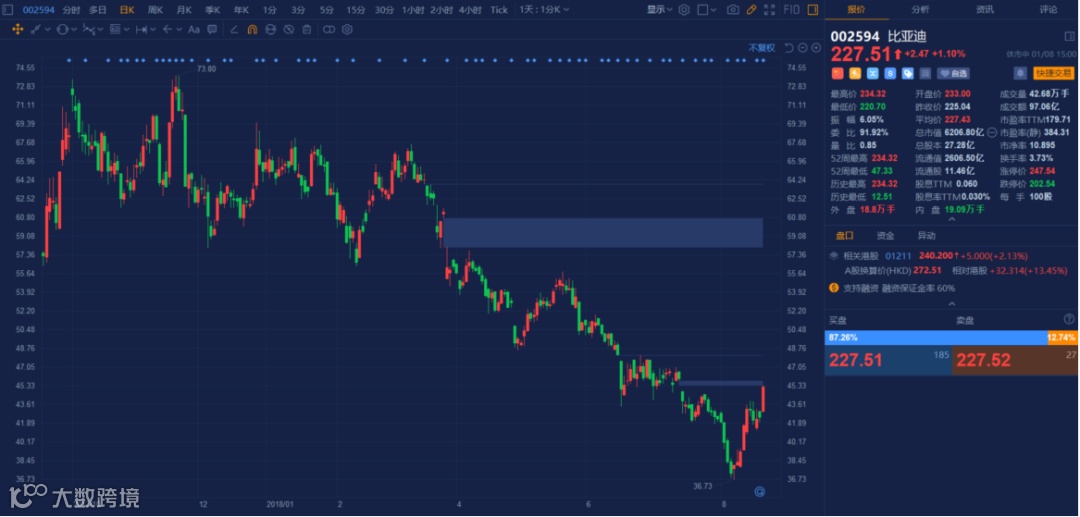Toggle the orange pencil drawing mode
Image resolution: width=1080 pixels, height=517 pixels.
pos(751,10)
